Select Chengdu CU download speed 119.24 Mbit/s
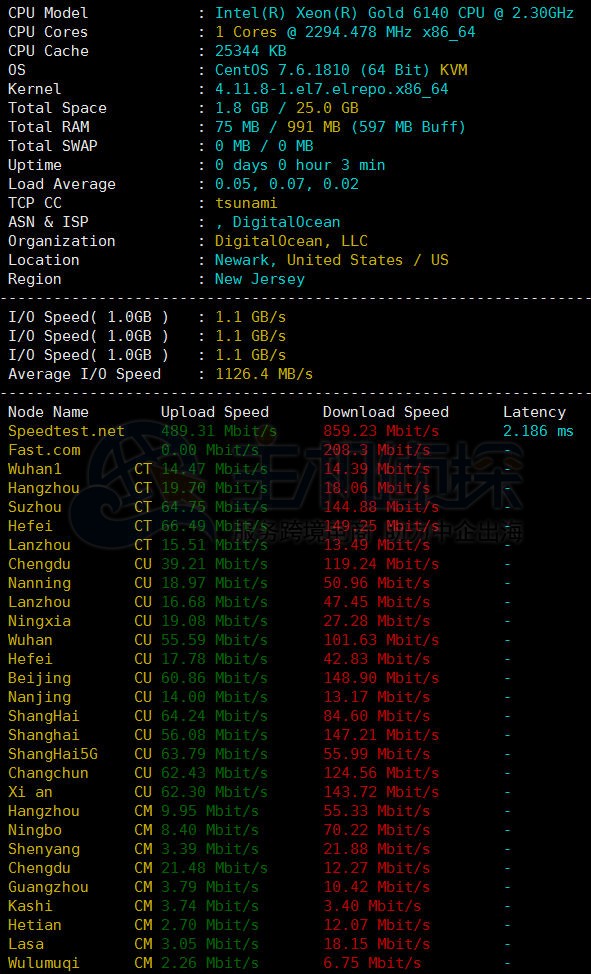Viewport: 591px width, 974px height. 381,565
